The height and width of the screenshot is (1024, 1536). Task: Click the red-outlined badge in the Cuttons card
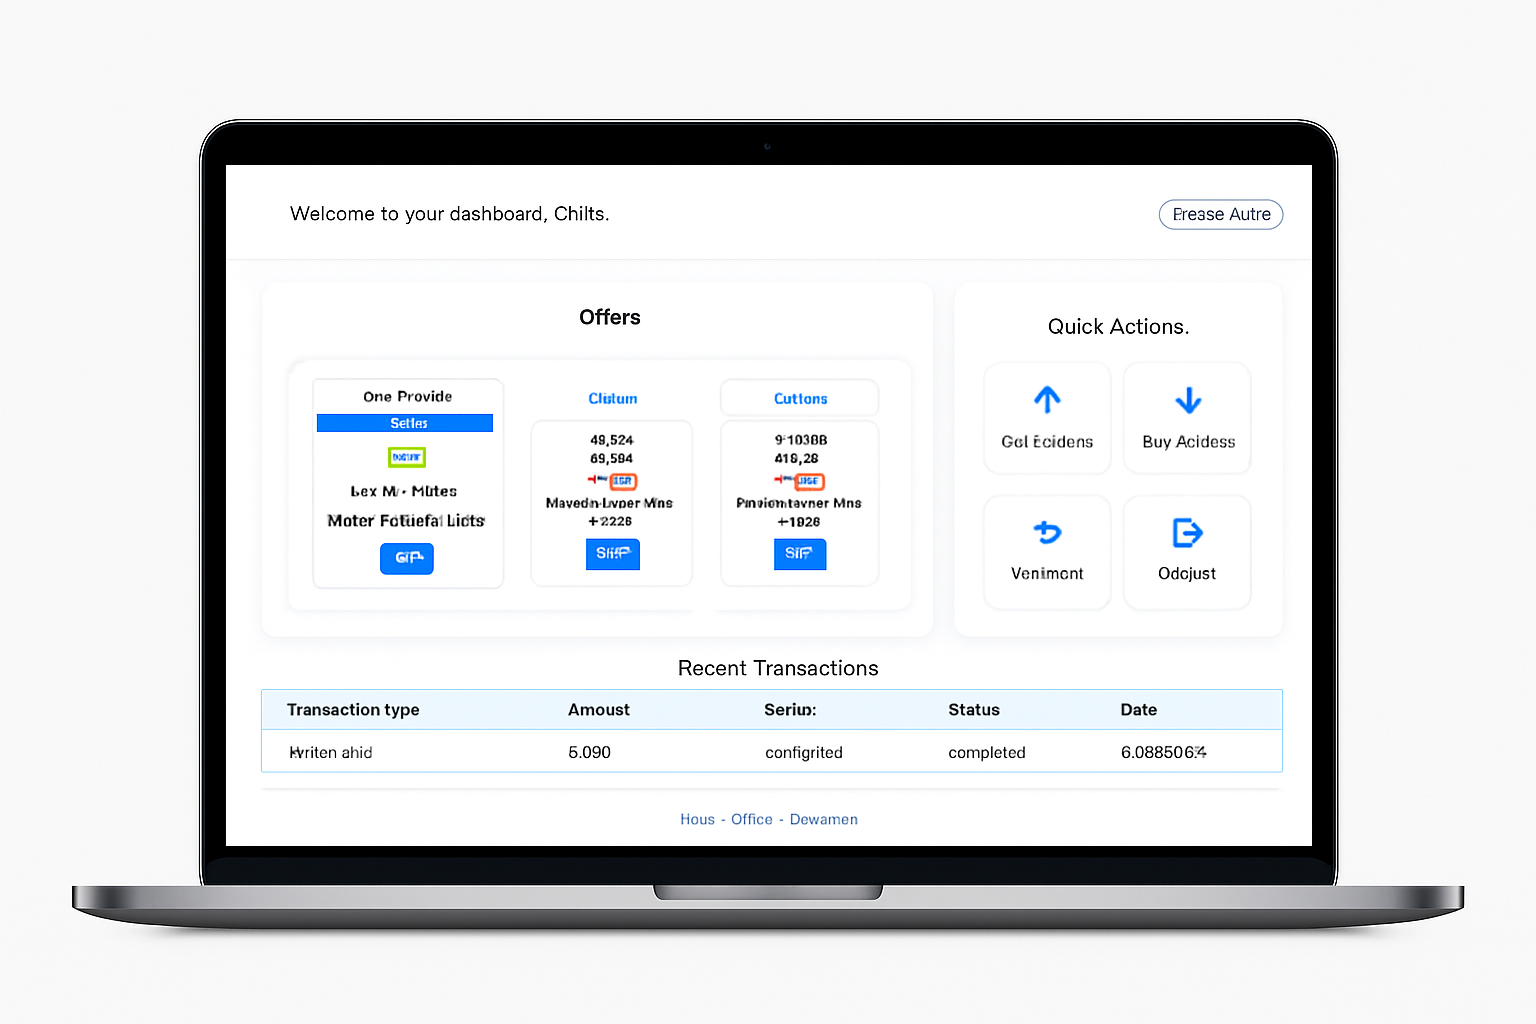click(808, 481)
